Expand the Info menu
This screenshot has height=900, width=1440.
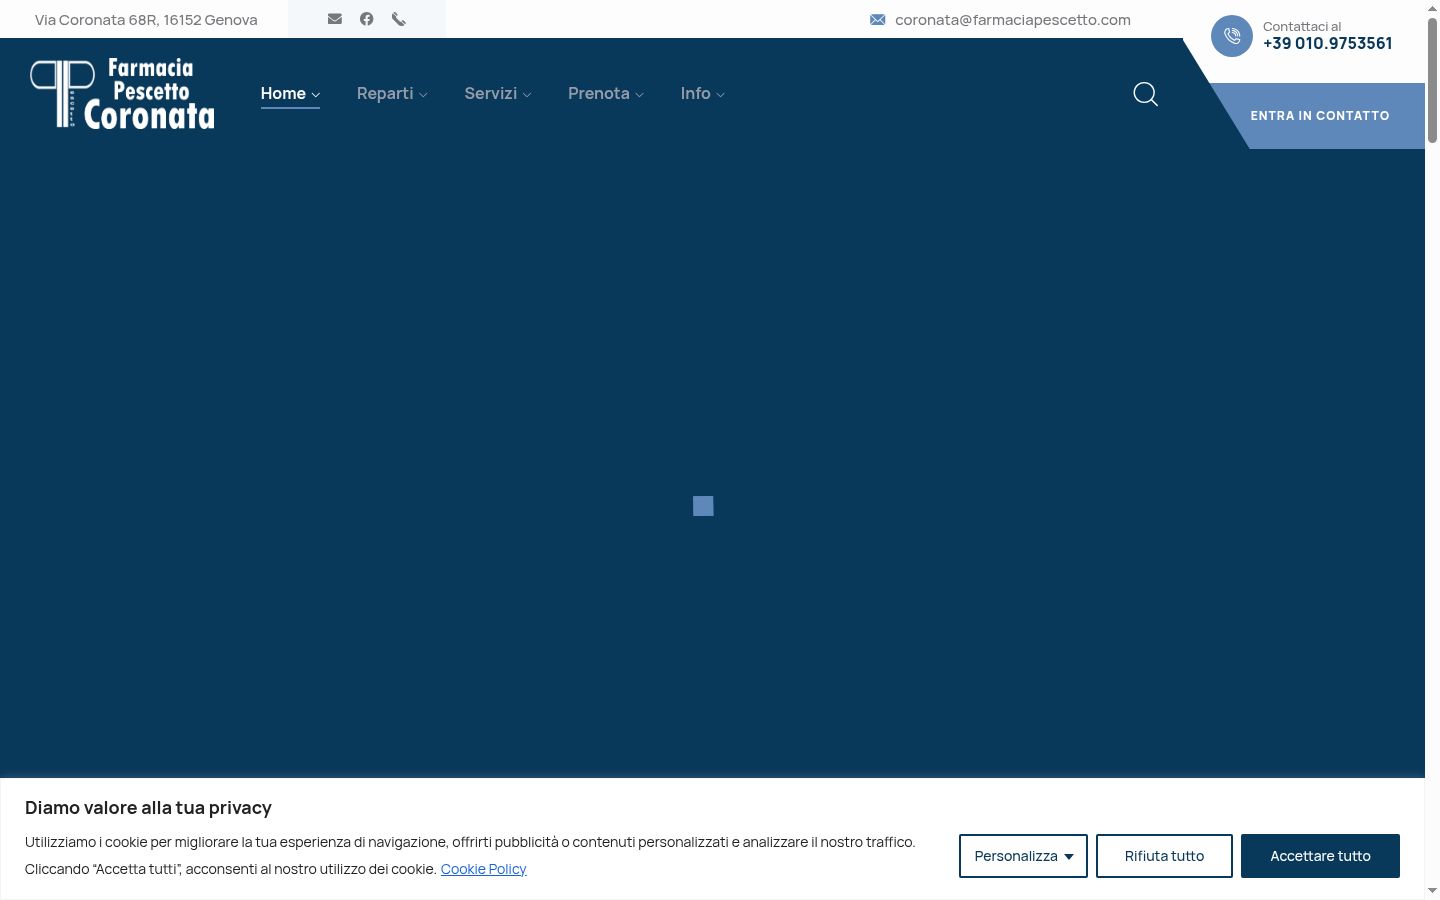click(702, 93)
